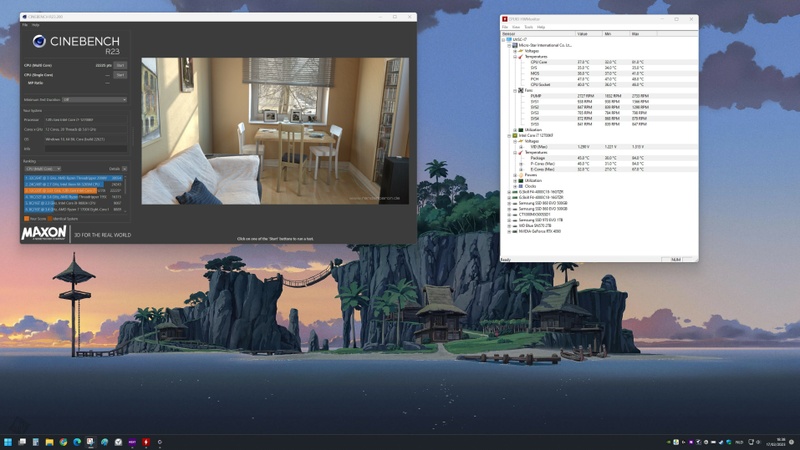Viewport: 800px width, 450px height.
Task: Select the sixth ranking entry AMD Ryzen 7 1700X
Action: [x=73, y=209]
